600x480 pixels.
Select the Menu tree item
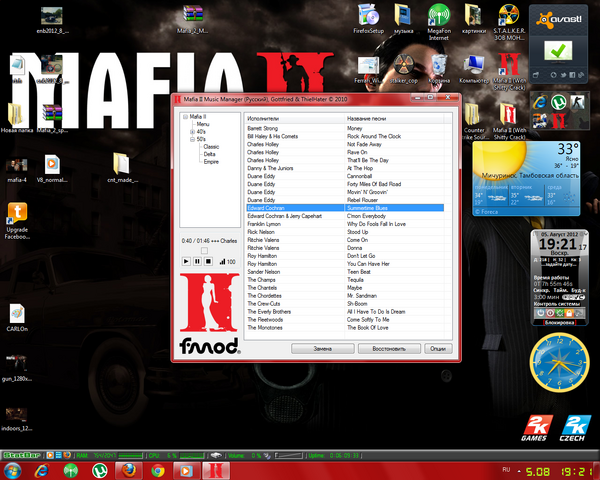[202, 124]
